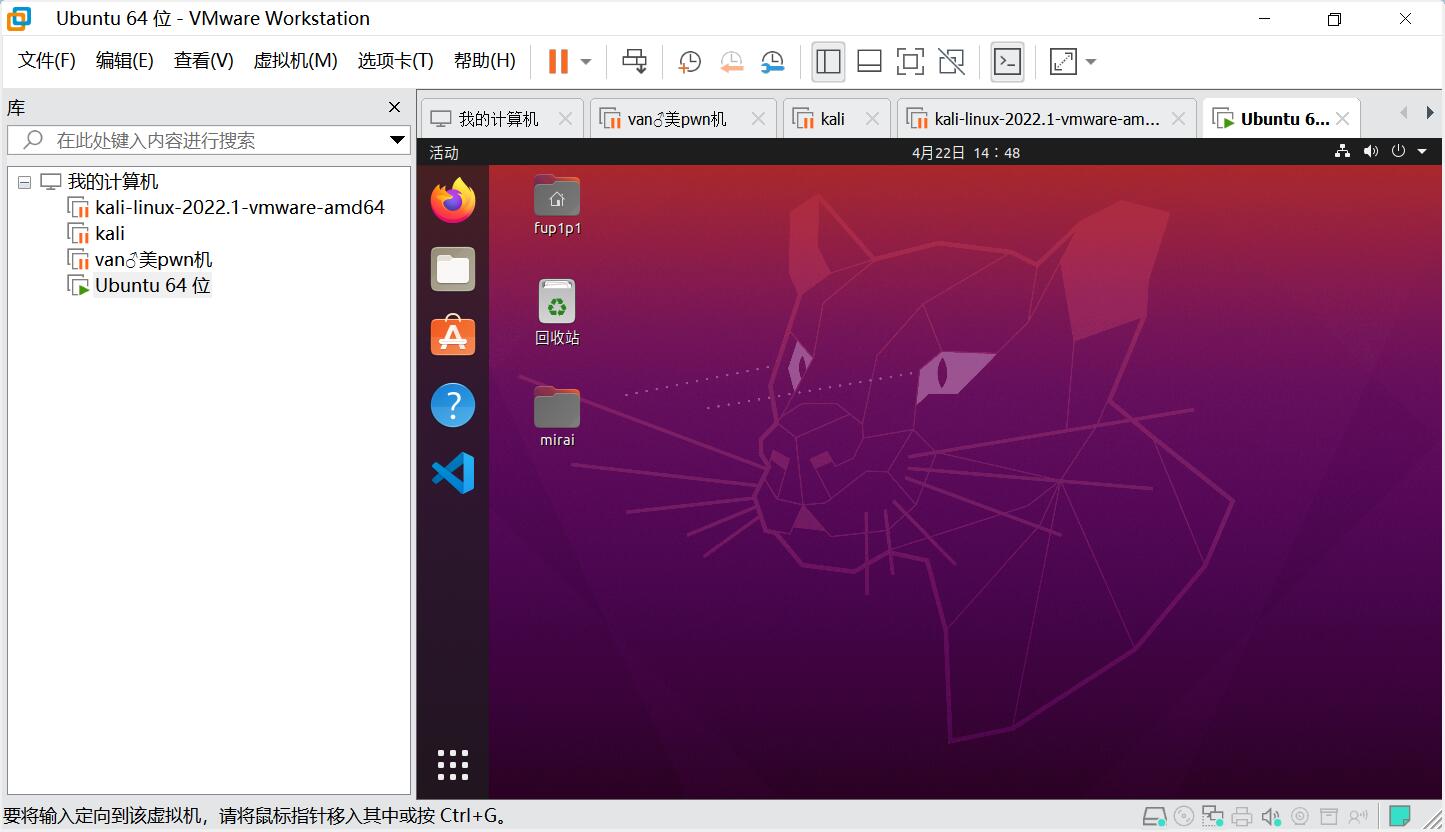1445x832 pixels.
Task: Toggle the console view button
Action: (x=1007, y=62)
